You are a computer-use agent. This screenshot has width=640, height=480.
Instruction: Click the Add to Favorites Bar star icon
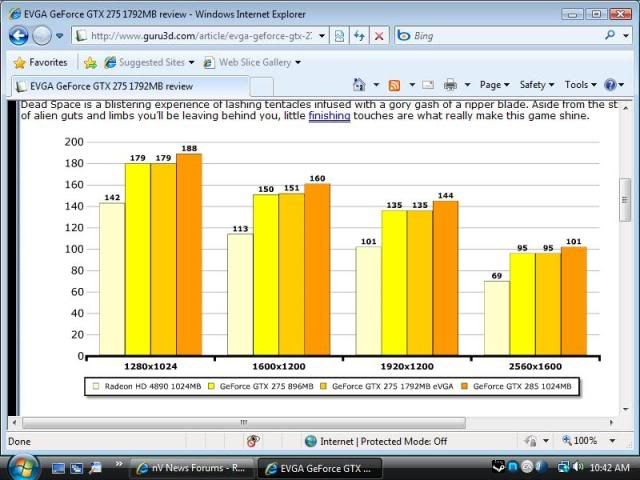90,62
